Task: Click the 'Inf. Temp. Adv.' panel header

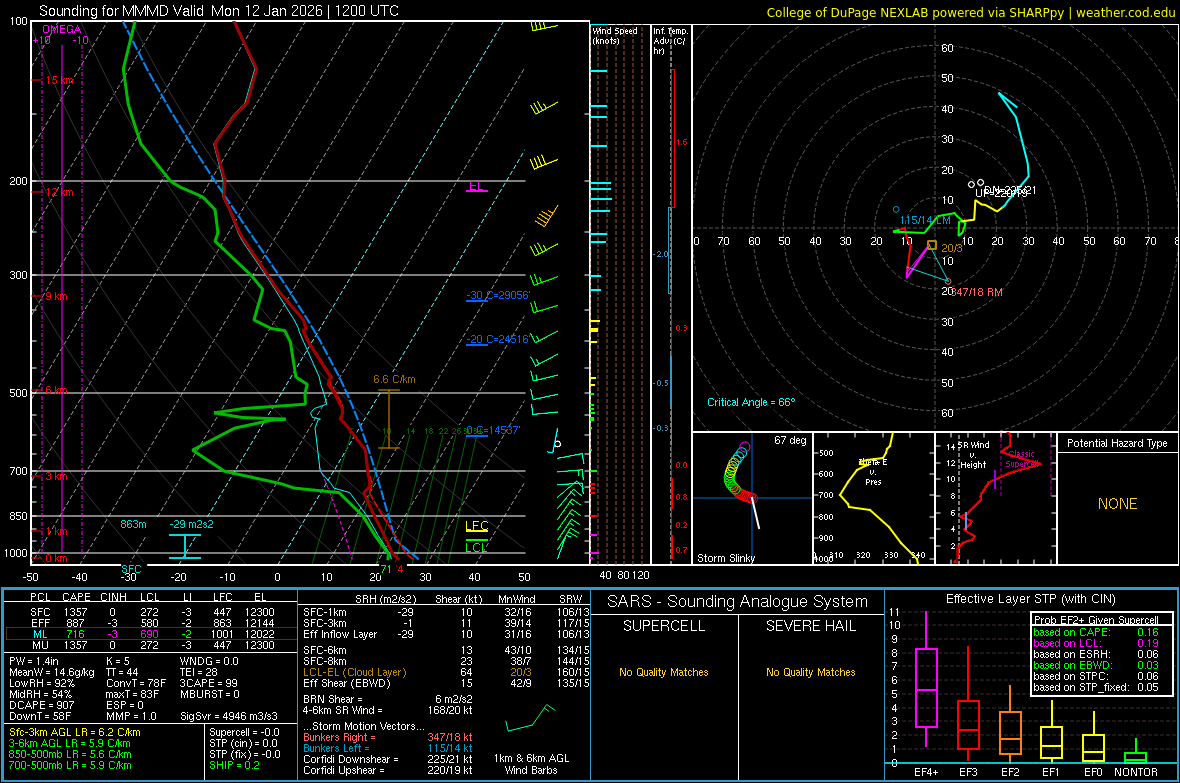Action: (670, 41)
